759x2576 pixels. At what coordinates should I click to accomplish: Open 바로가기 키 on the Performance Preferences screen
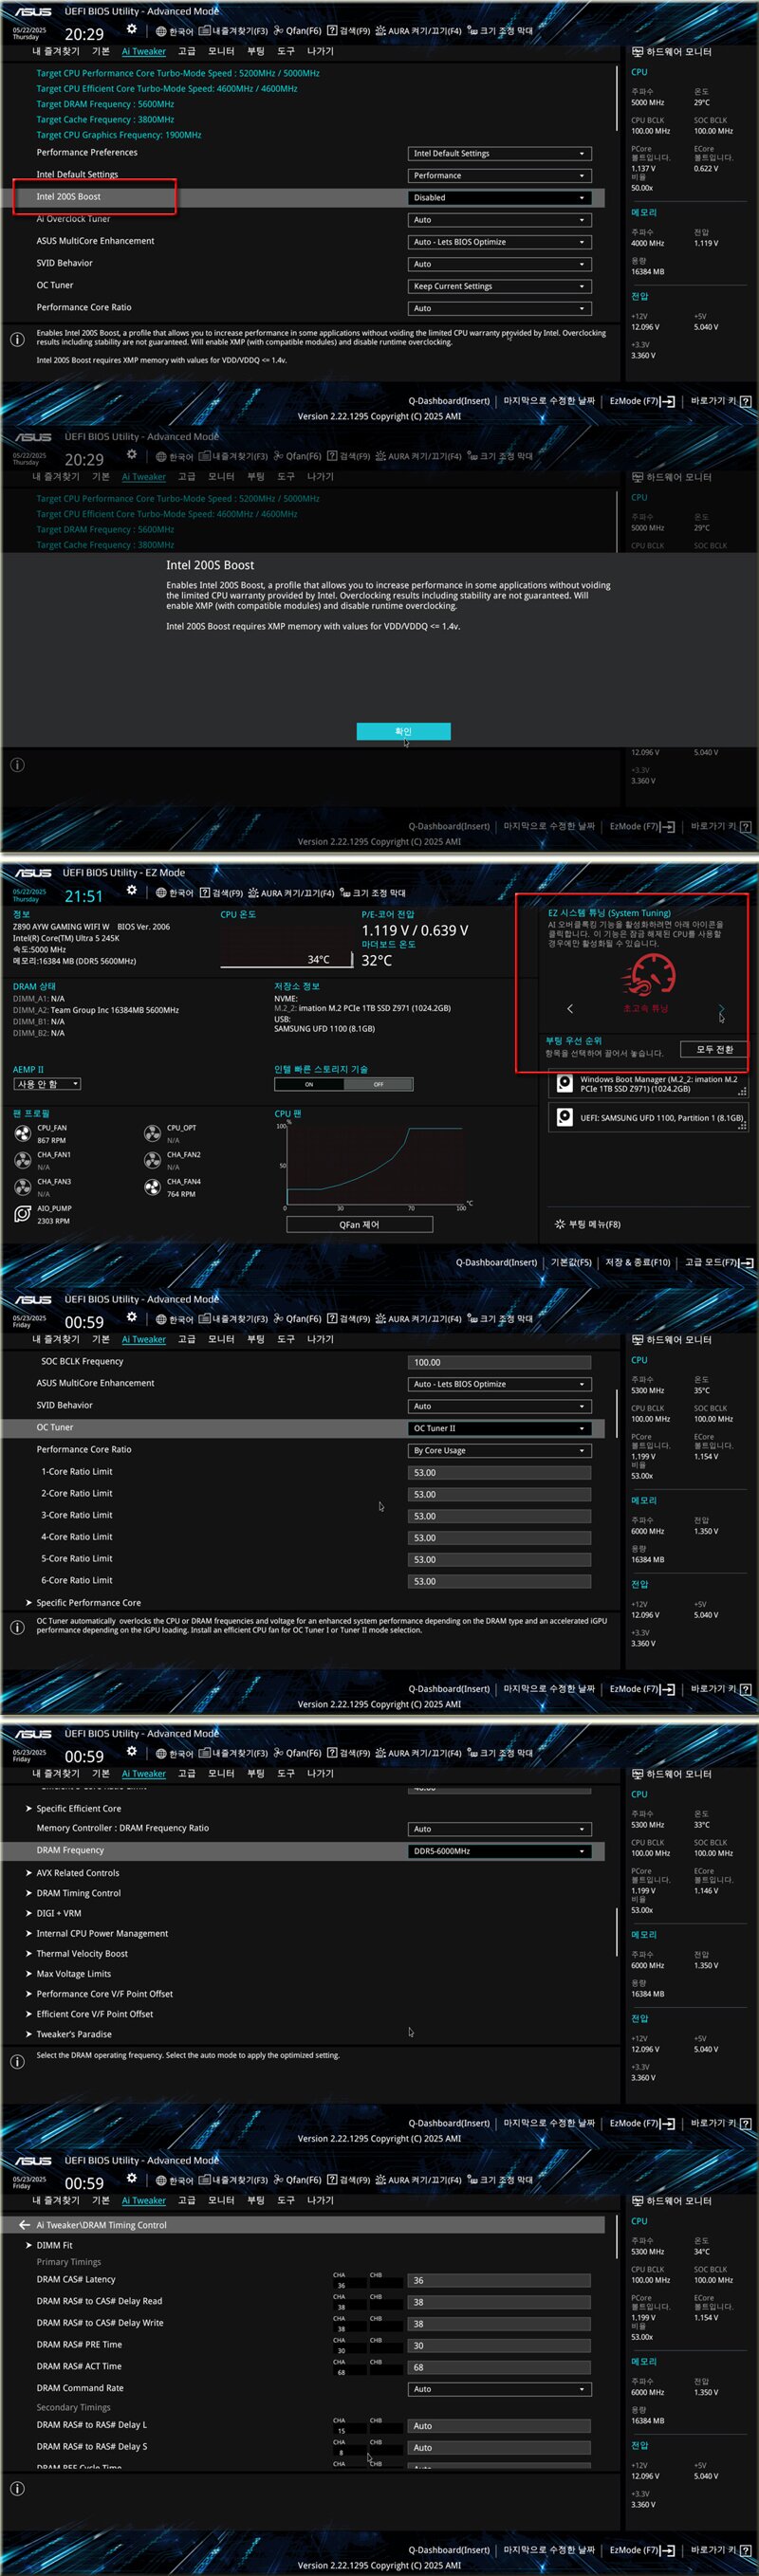721,401
